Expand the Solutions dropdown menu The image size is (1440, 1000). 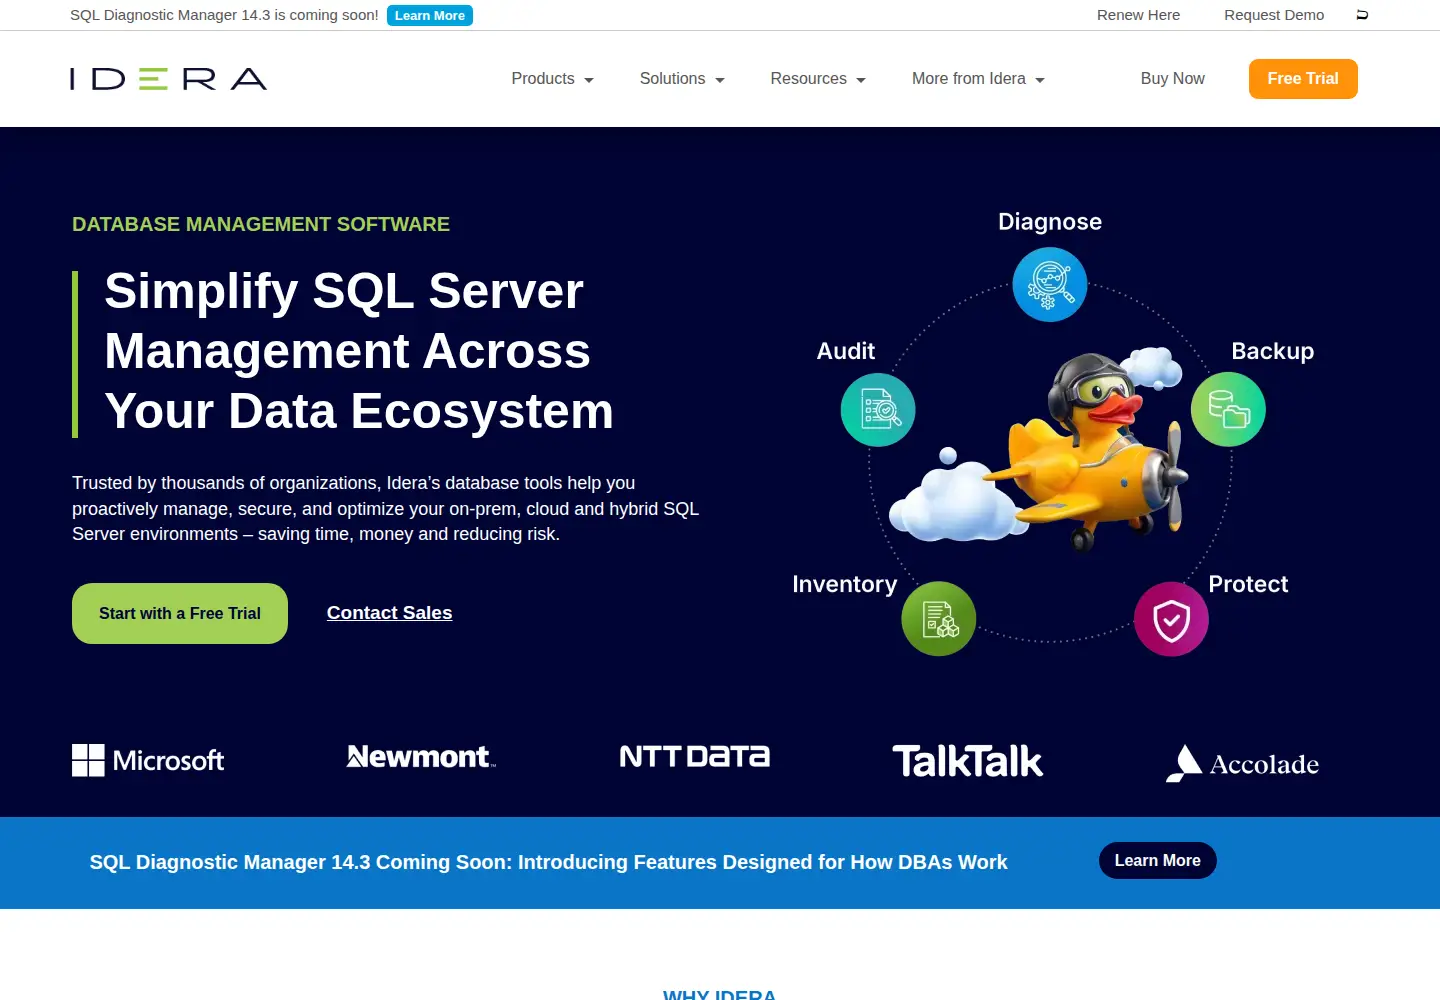click(x=682, y=79)
